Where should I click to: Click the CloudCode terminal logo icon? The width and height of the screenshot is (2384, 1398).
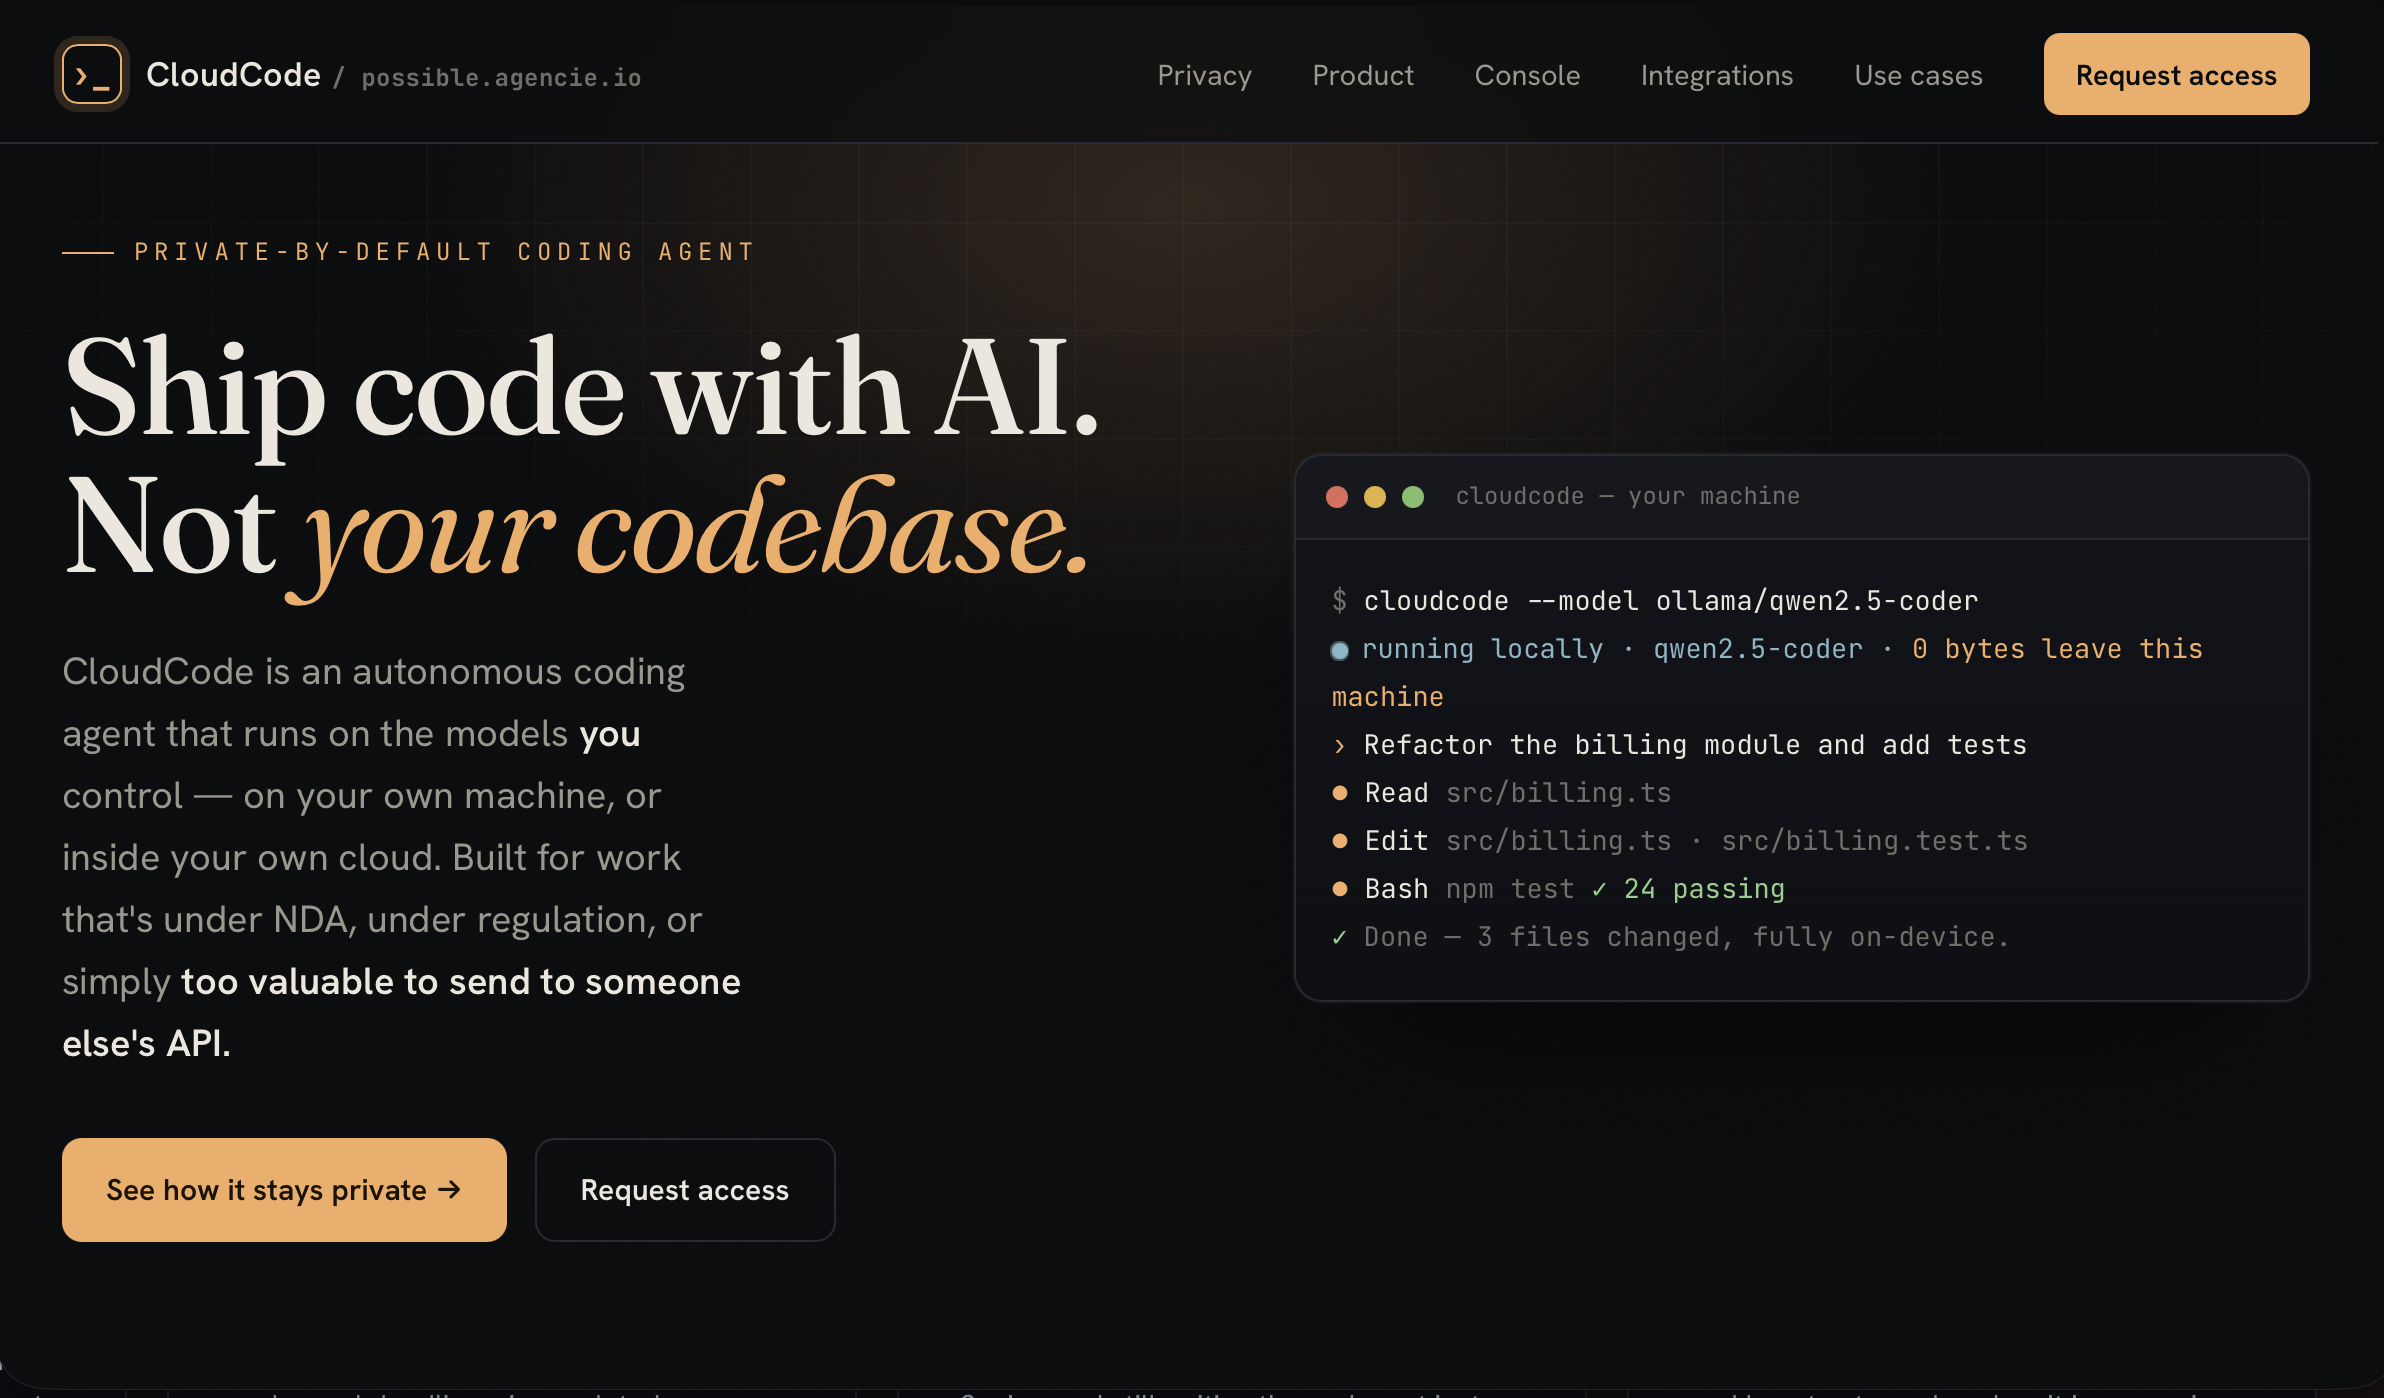click(92, 74)
